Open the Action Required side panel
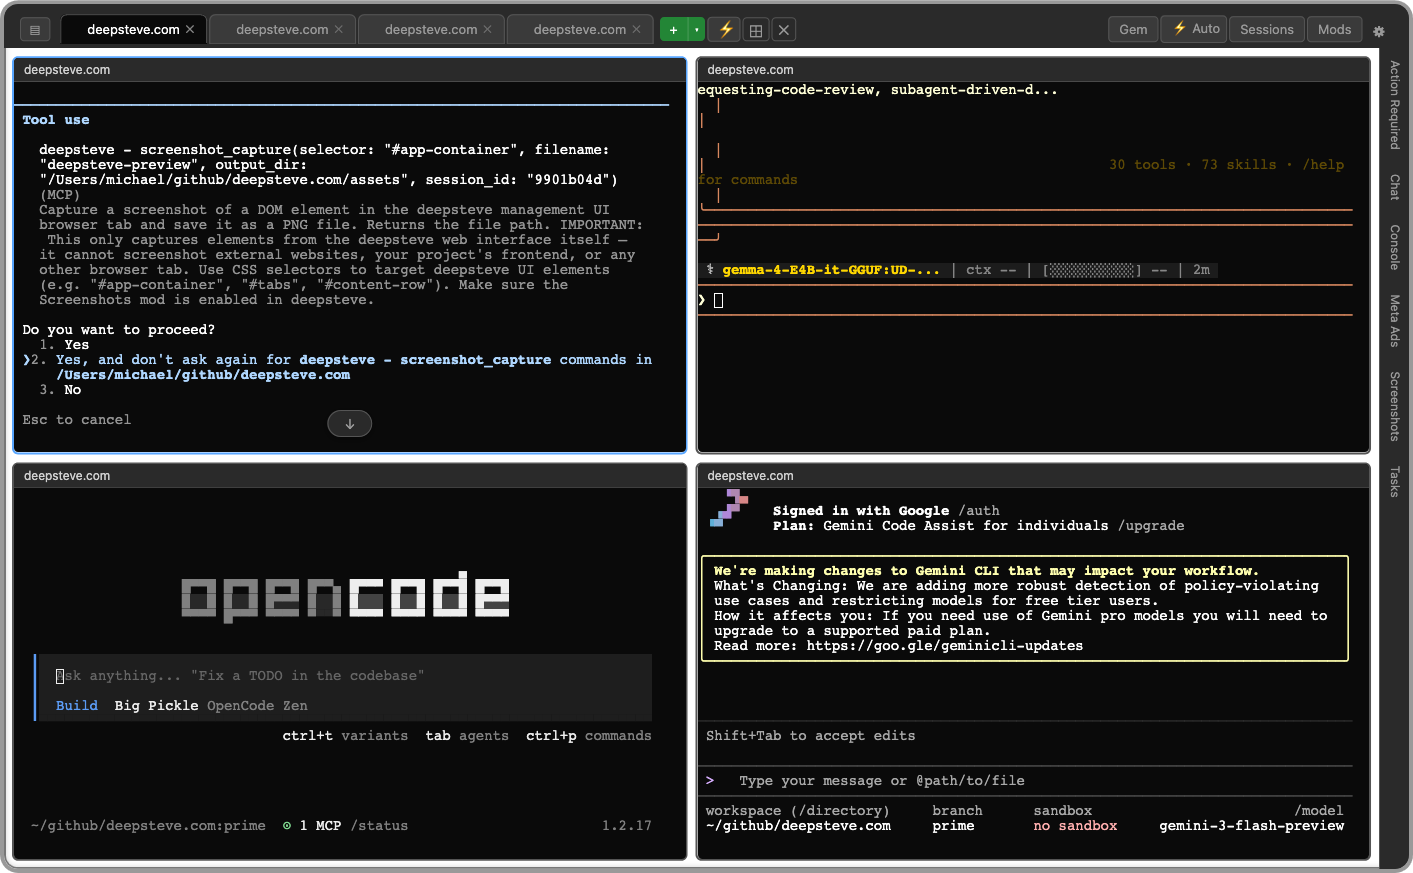The width and height of the screenshot is (1413, 873). point(1395,105)
